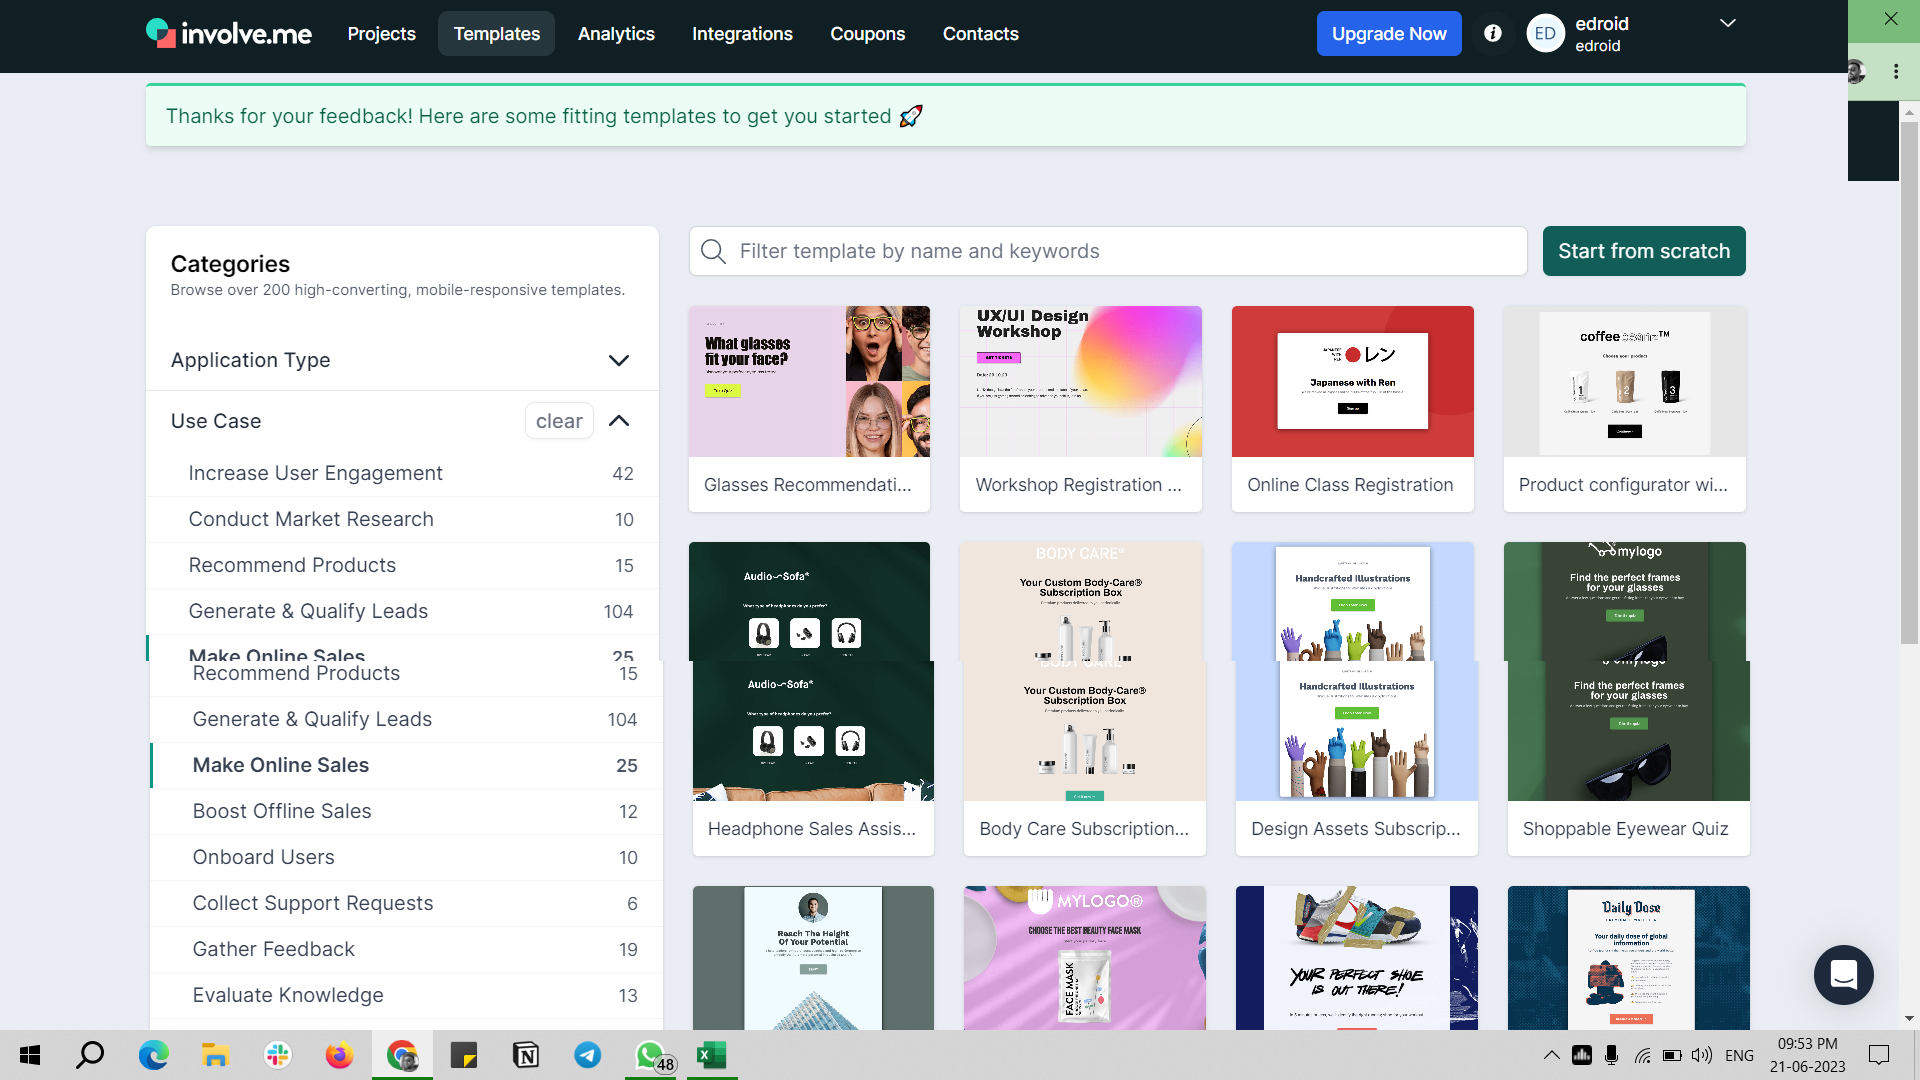Click the Start from scratch button
The image size is (1920, 1080).
(1643, 251)
